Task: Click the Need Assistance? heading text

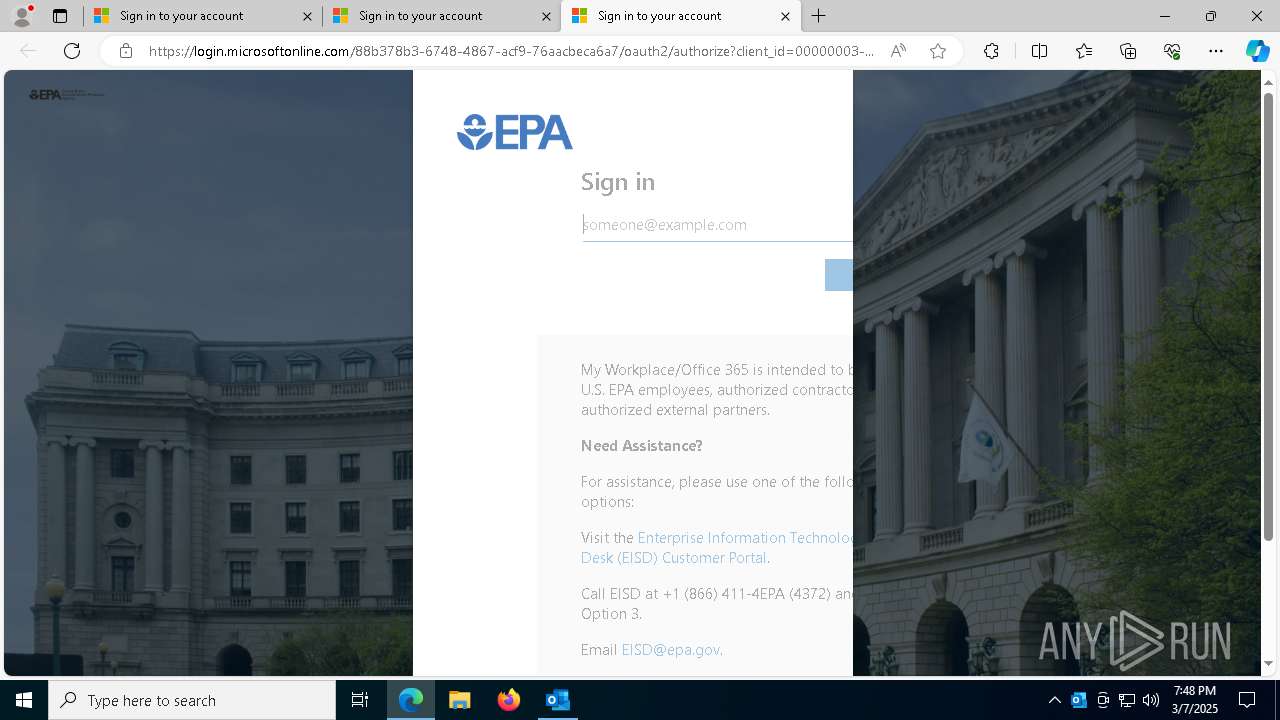Action: [x=641, y=445]
